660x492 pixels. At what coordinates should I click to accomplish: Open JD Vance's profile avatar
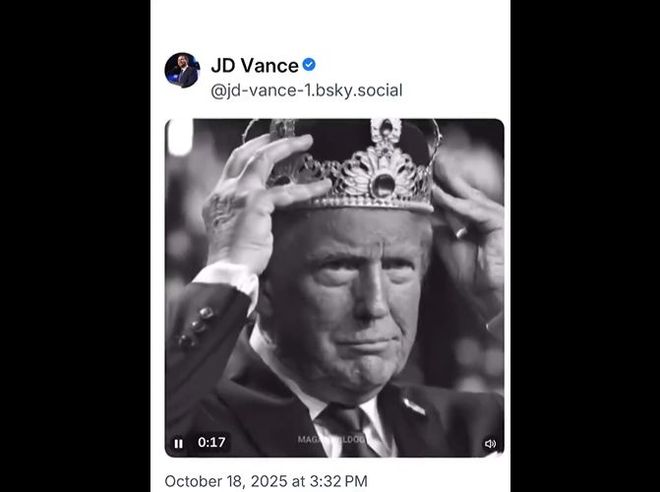click(182, 70)
